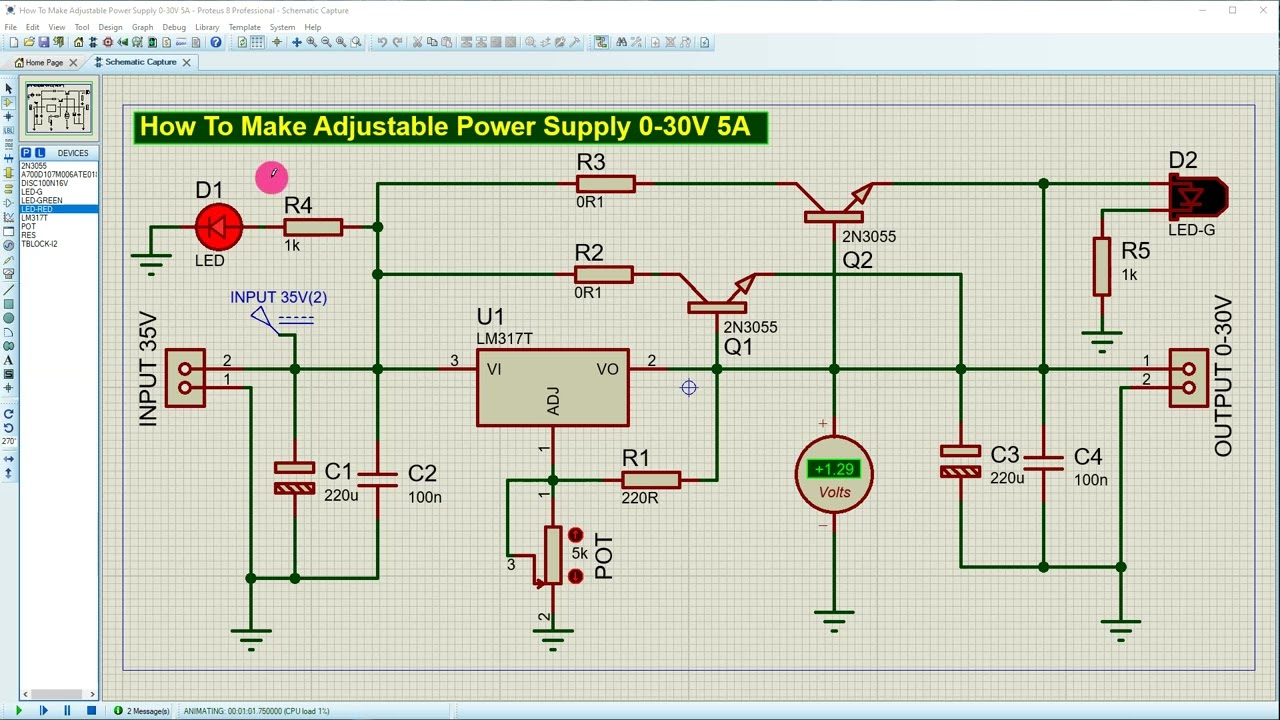The width and height of the screenshot is (1280, 720).
Task: Zoom to view entire sheet
Action: pyautogui.click(x=340, y=42)
